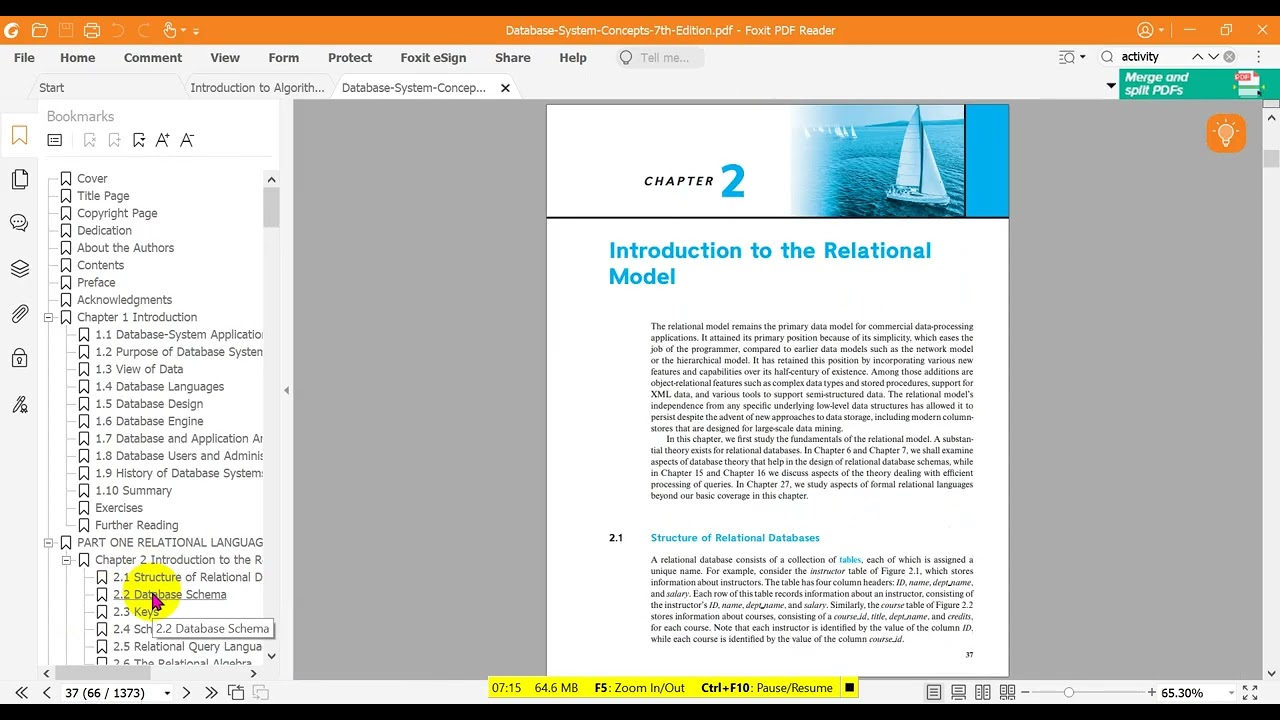Go to the next page

(x=186, y=692)
